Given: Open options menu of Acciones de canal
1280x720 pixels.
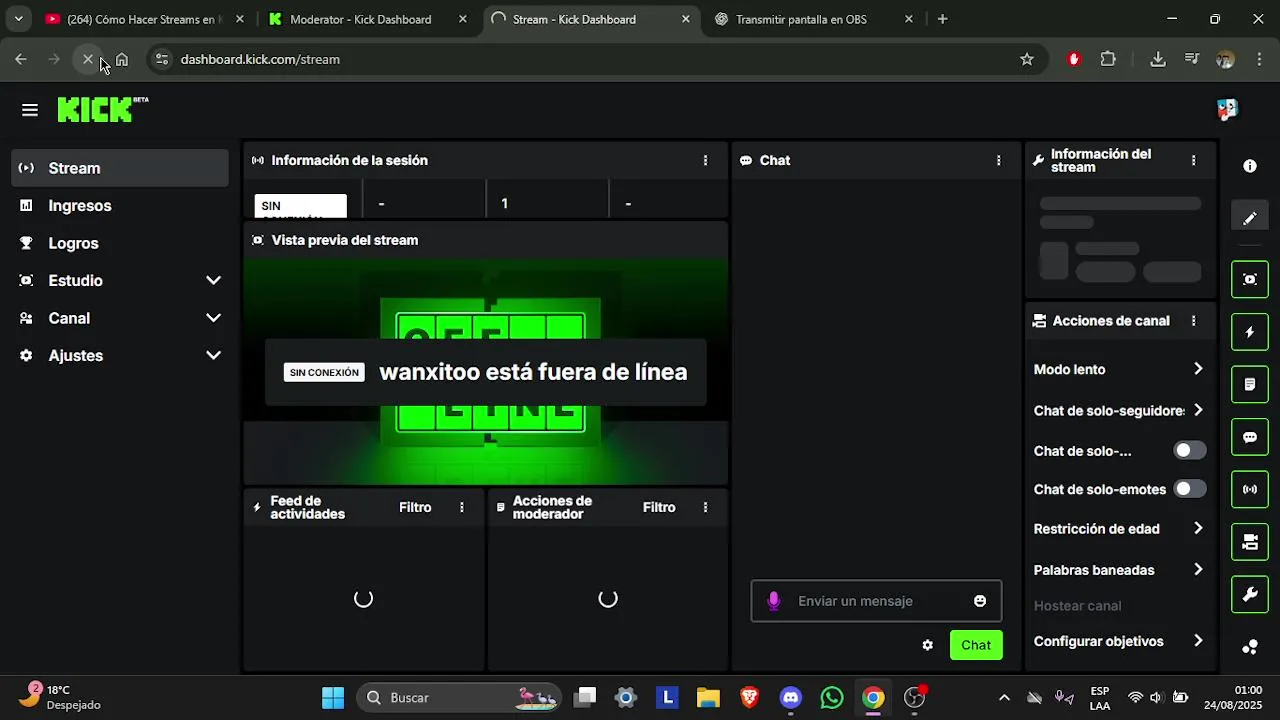Looking at the screenshot, I should point(1193,321).
